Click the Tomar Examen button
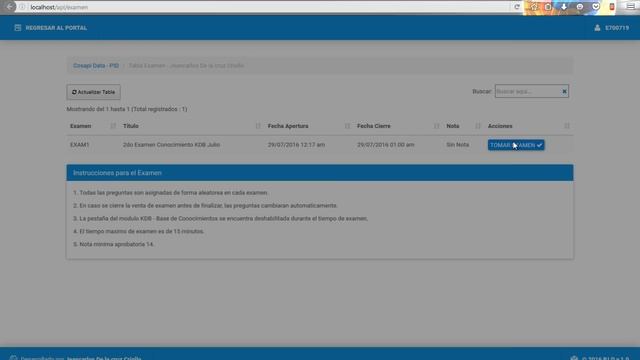 [516, 145]
